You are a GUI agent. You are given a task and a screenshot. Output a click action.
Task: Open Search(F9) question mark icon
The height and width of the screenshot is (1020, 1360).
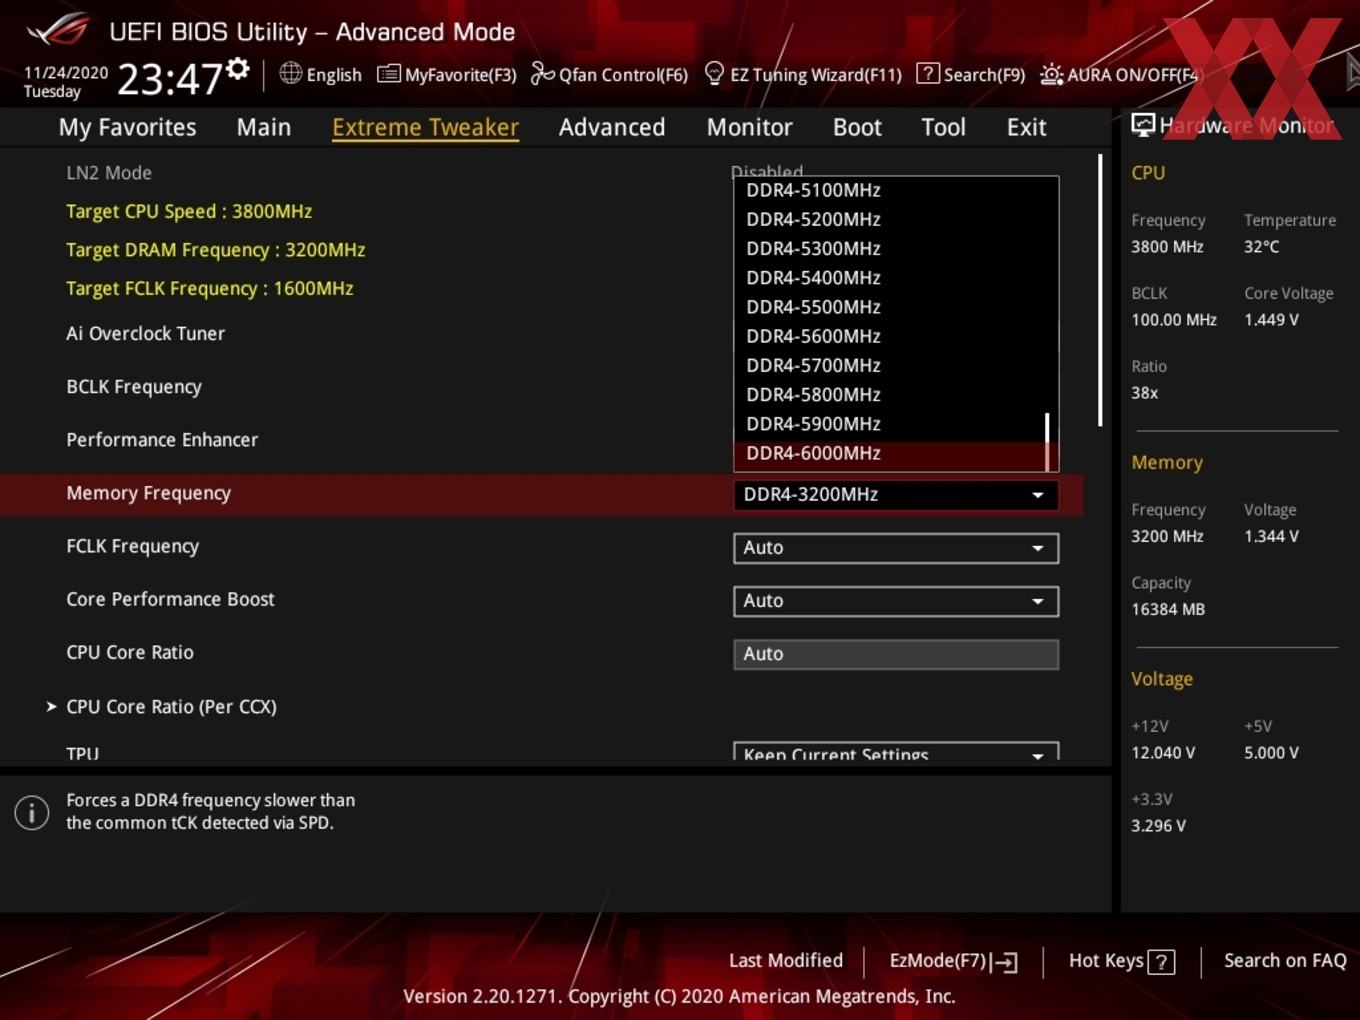(x=927, y=73)
